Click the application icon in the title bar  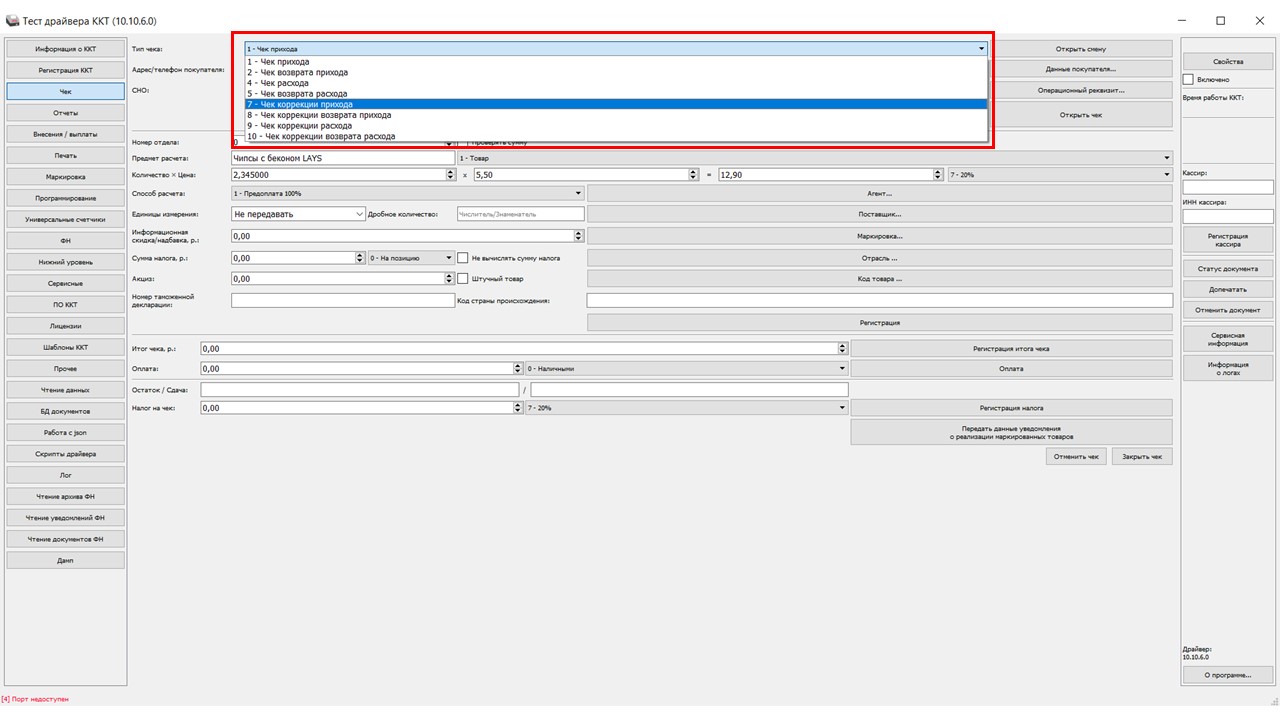pyautogui.click(x=13, y=21)
